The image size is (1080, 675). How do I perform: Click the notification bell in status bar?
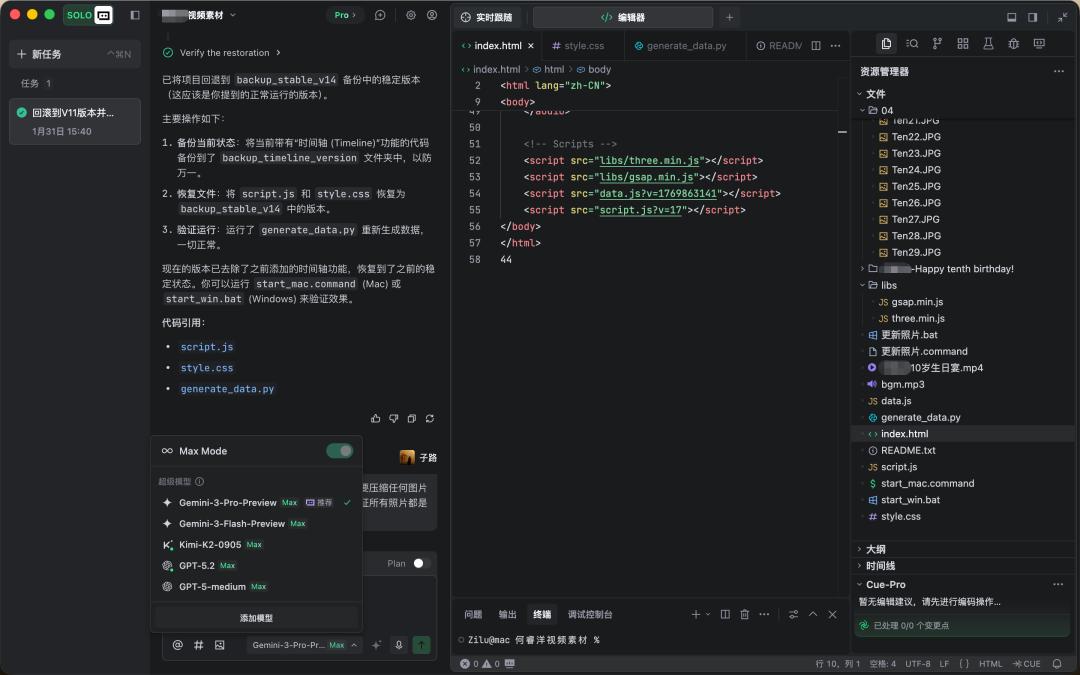(x=1057, y=664)
